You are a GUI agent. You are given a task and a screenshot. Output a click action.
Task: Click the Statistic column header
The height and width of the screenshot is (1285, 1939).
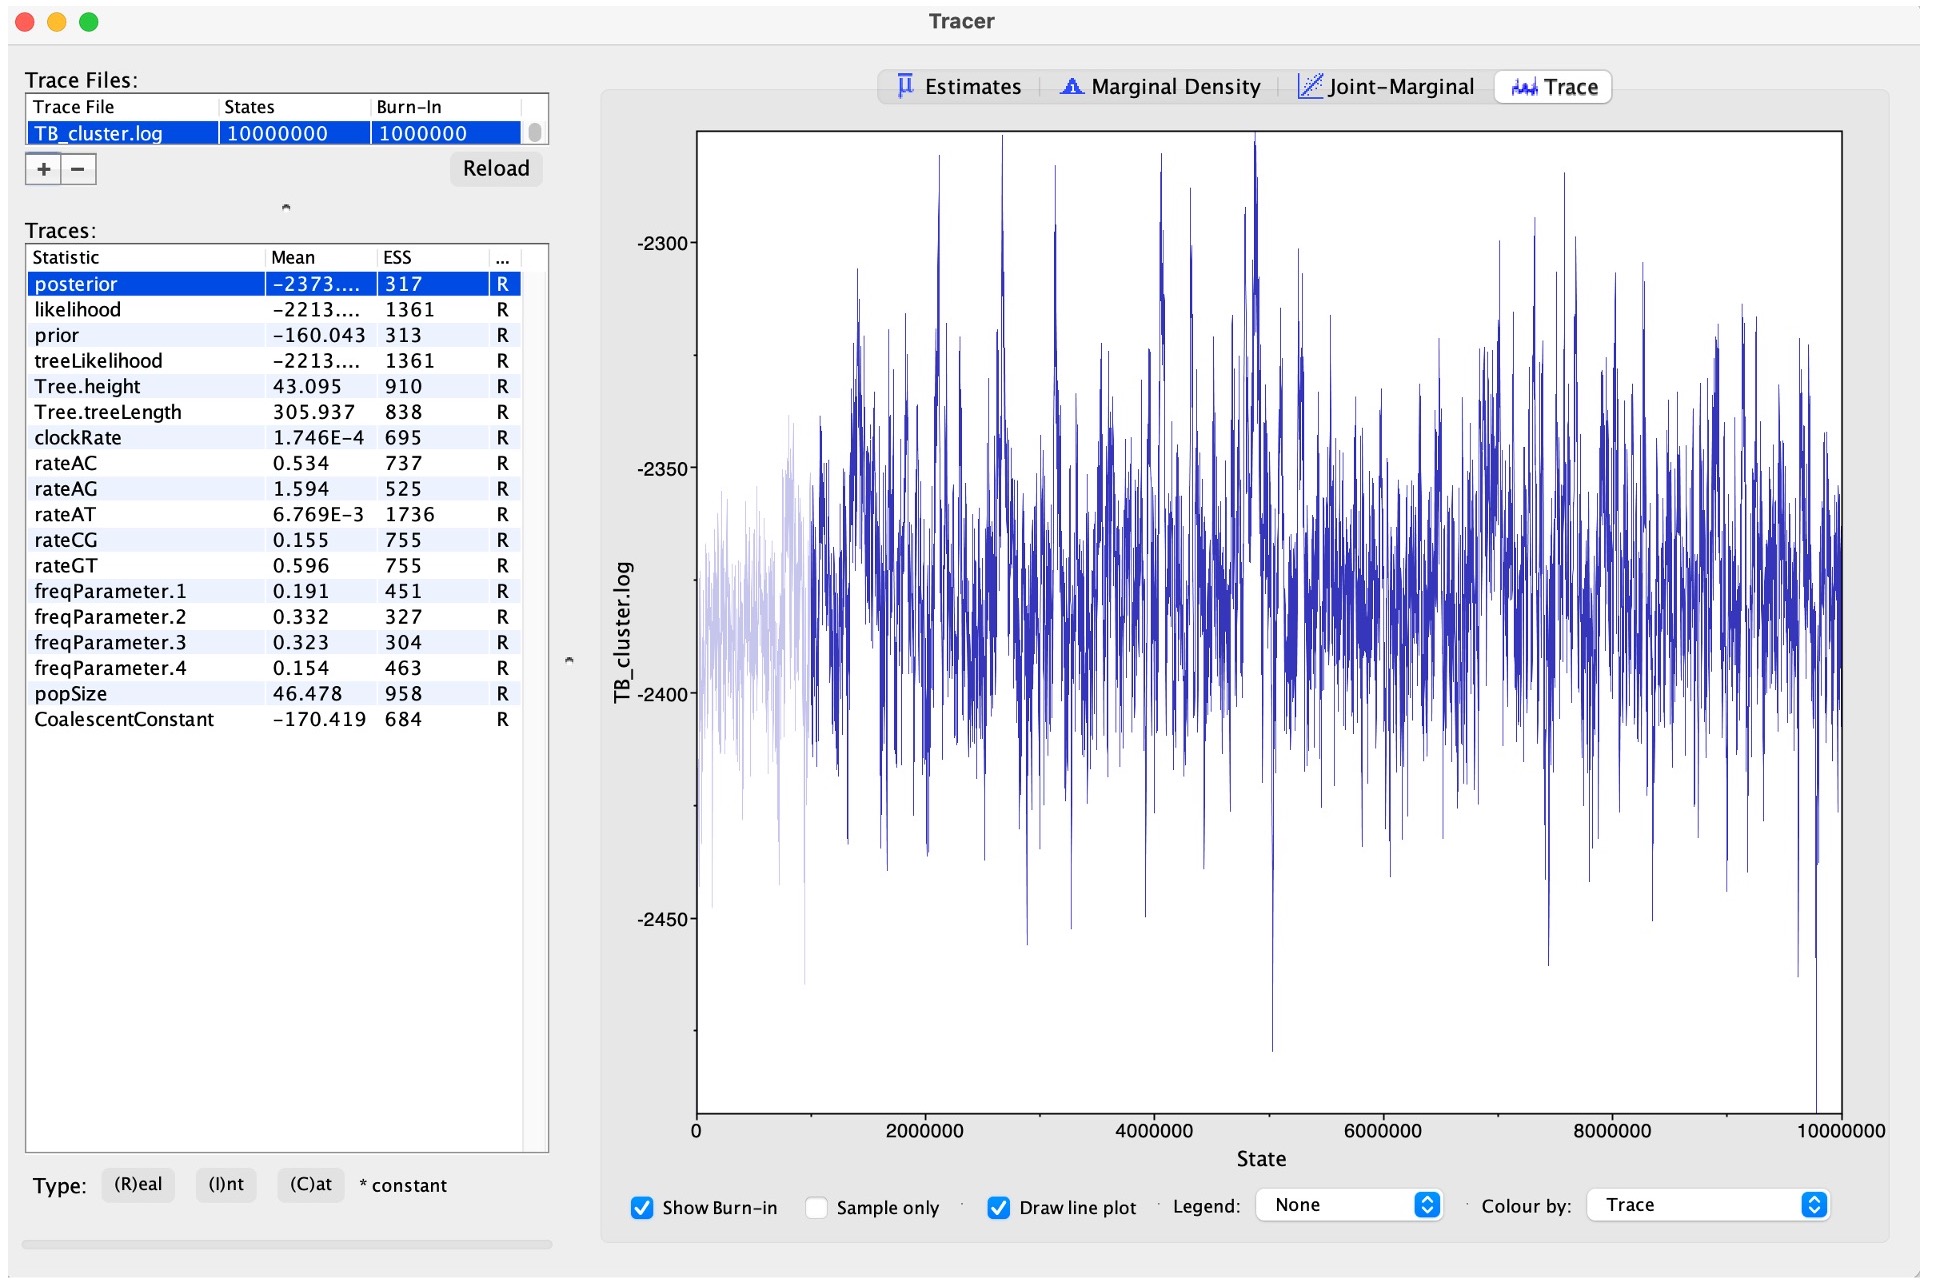146,258
